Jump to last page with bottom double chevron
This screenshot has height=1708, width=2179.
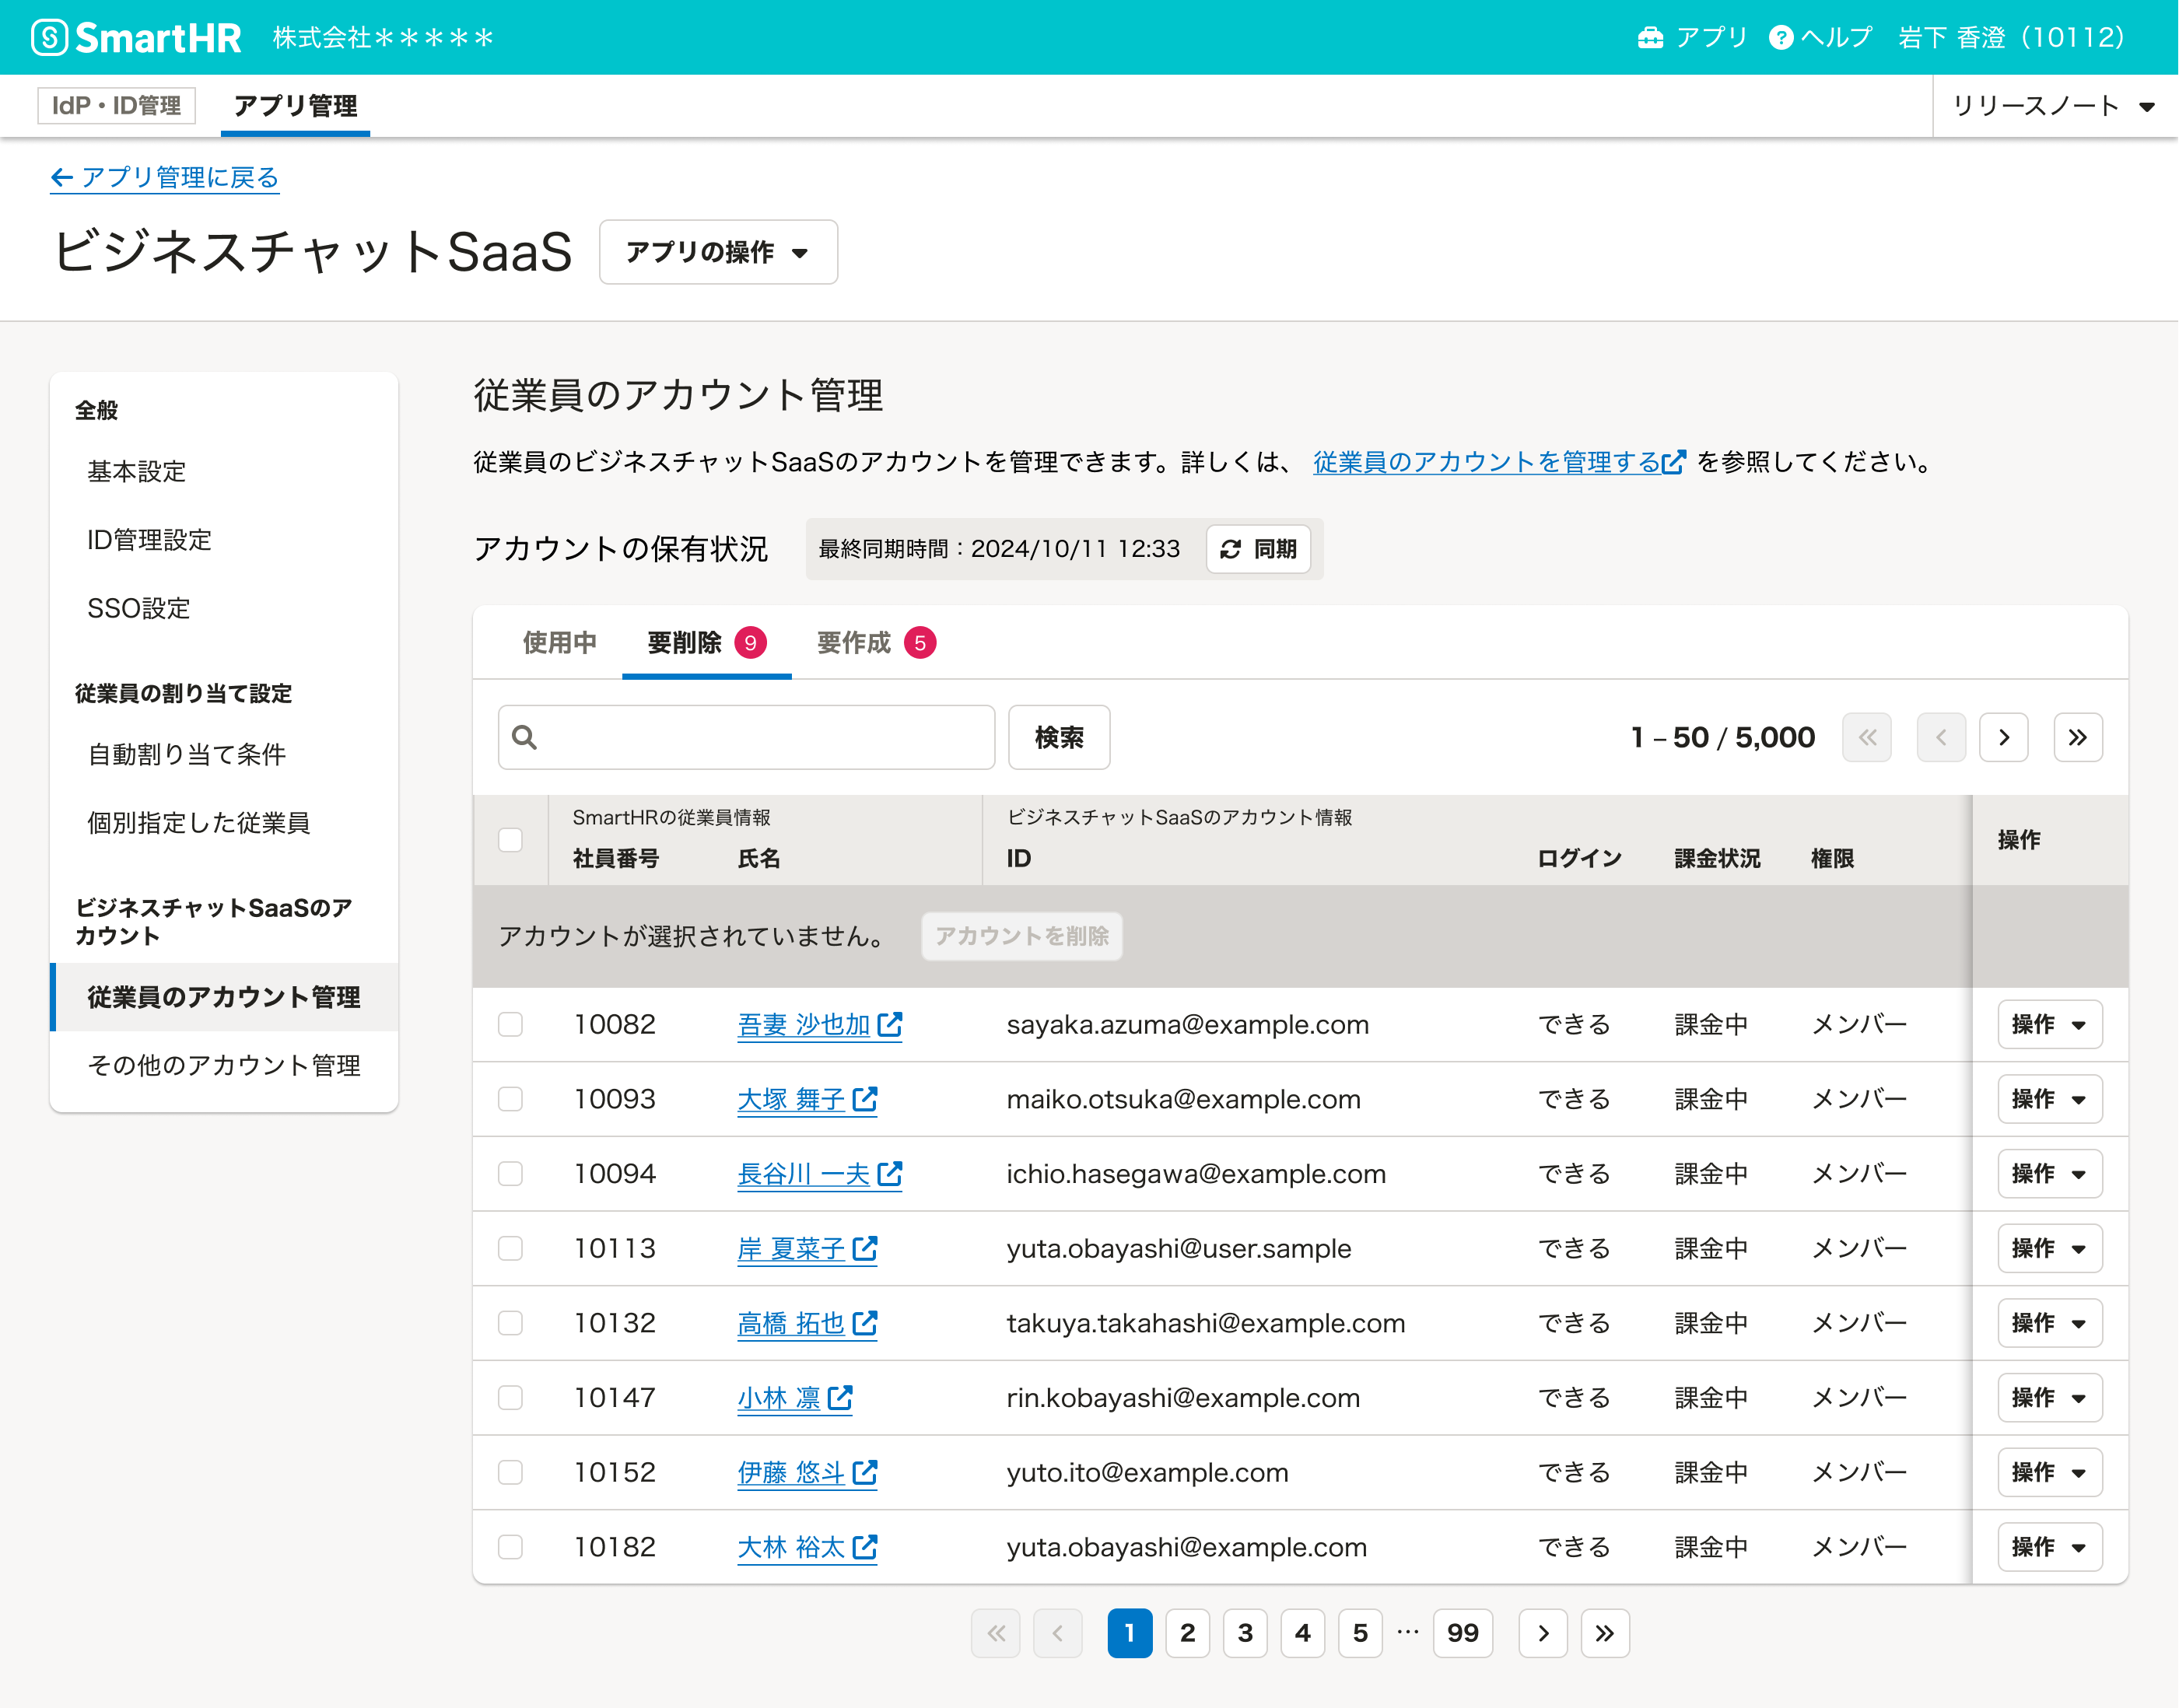tap(1605, 1633)
